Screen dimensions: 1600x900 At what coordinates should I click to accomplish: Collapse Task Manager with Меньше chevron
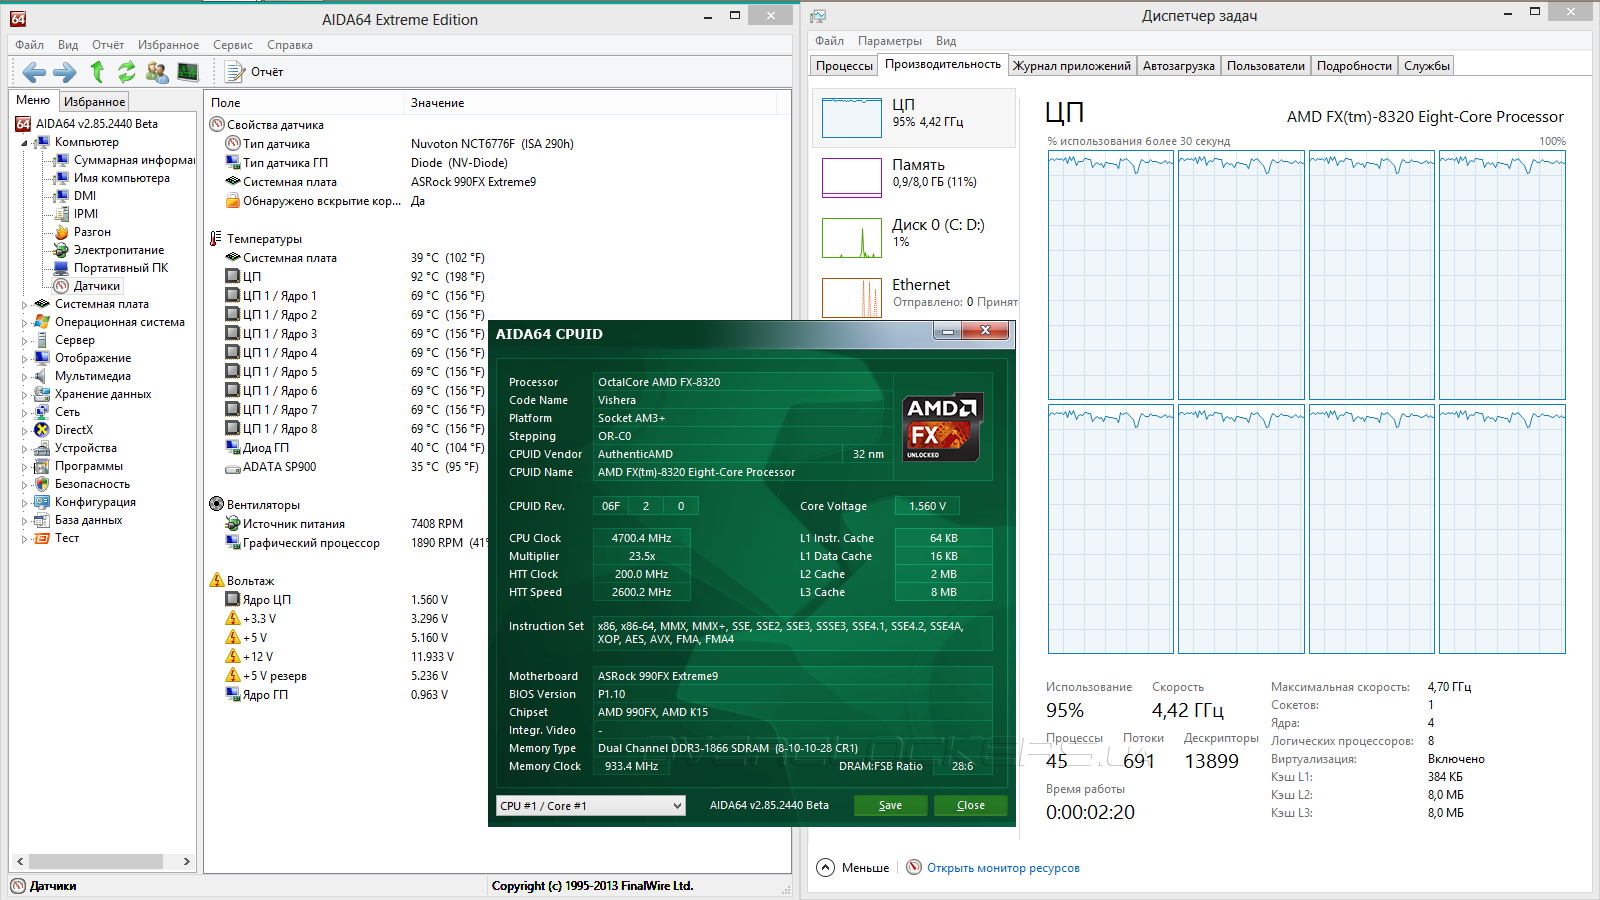click(x=825, y=868)
